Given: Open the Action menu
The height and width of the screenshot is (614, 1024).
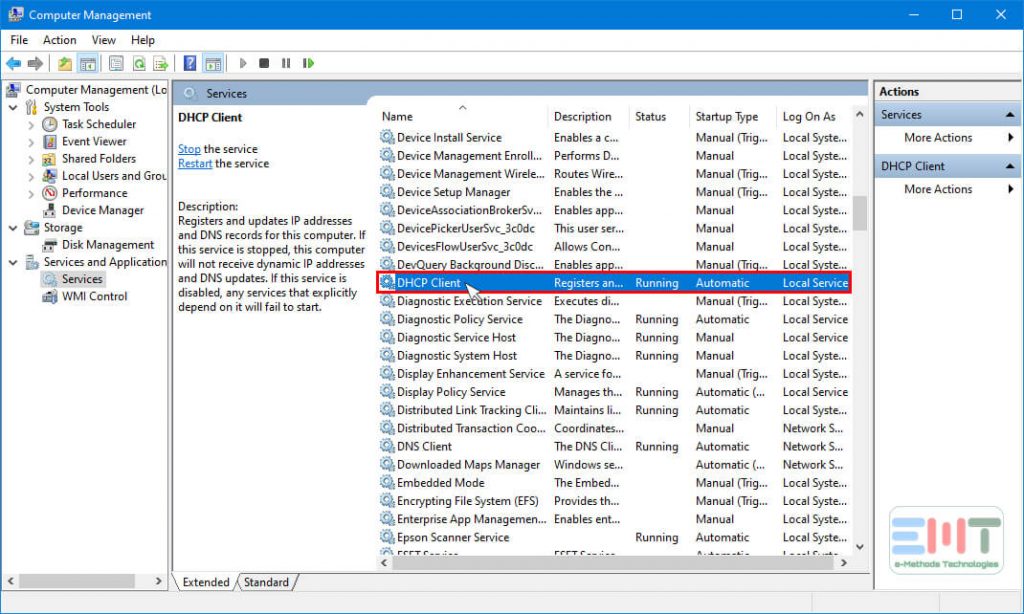Looking at the screenshot, I should pos(59,40).
